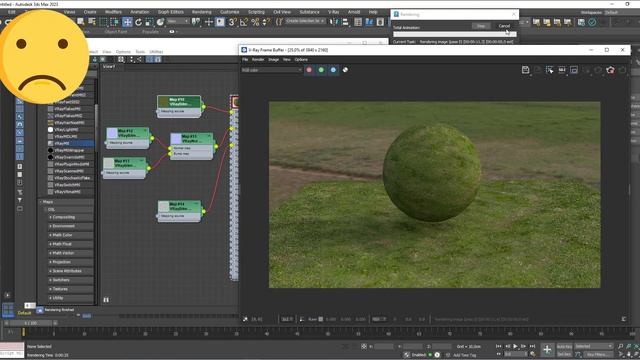Image resolution: width=640 pixels, height=360 pixels.
Task: Cancel the rendering in progress dialog
Action: point(504,26)
